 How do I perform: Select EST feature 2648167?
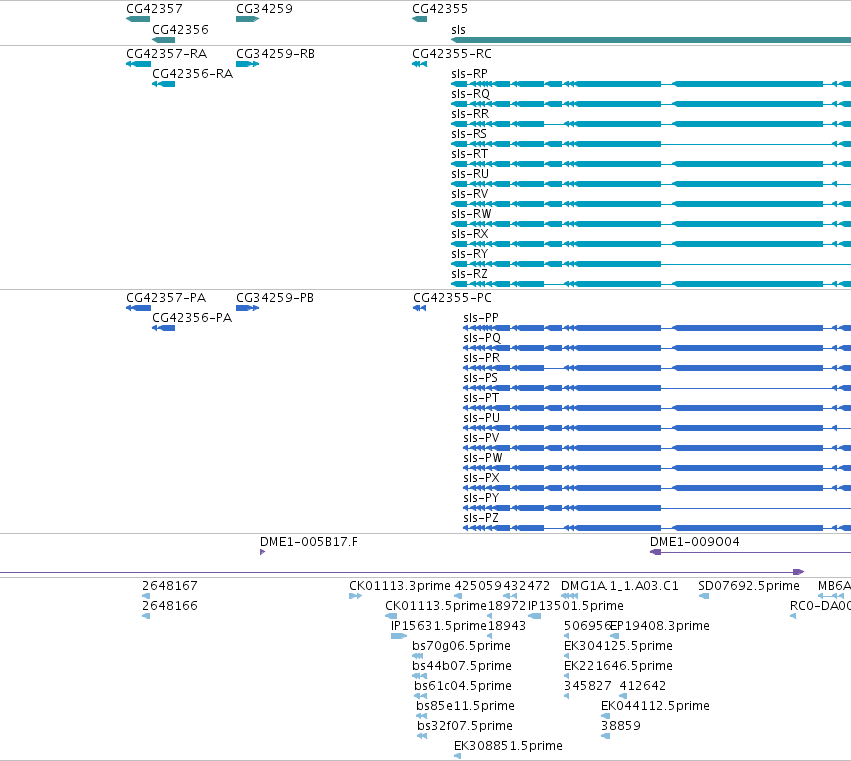[146, 597]
